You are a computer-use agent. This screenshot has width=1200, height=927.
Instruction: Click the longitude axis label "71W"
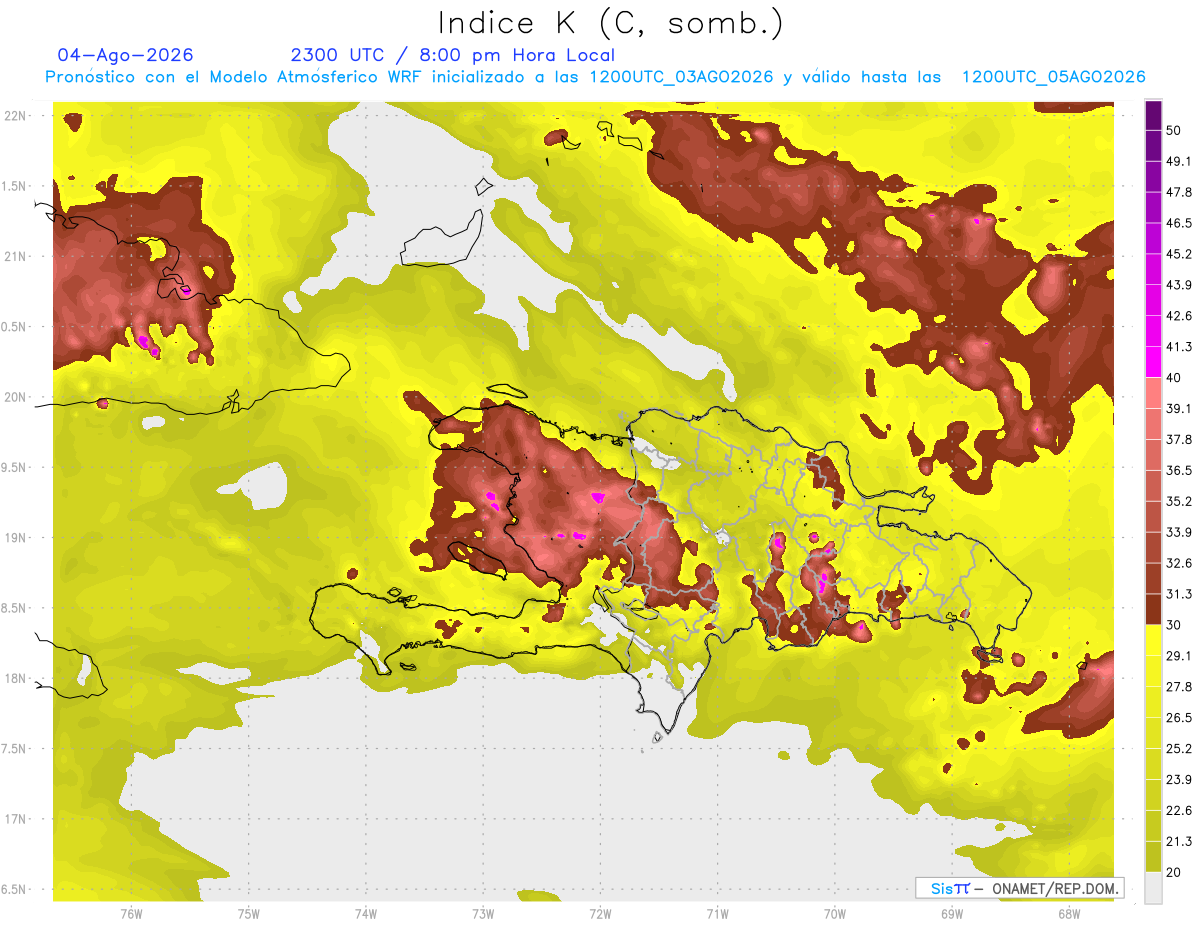(x=717, y=914)
